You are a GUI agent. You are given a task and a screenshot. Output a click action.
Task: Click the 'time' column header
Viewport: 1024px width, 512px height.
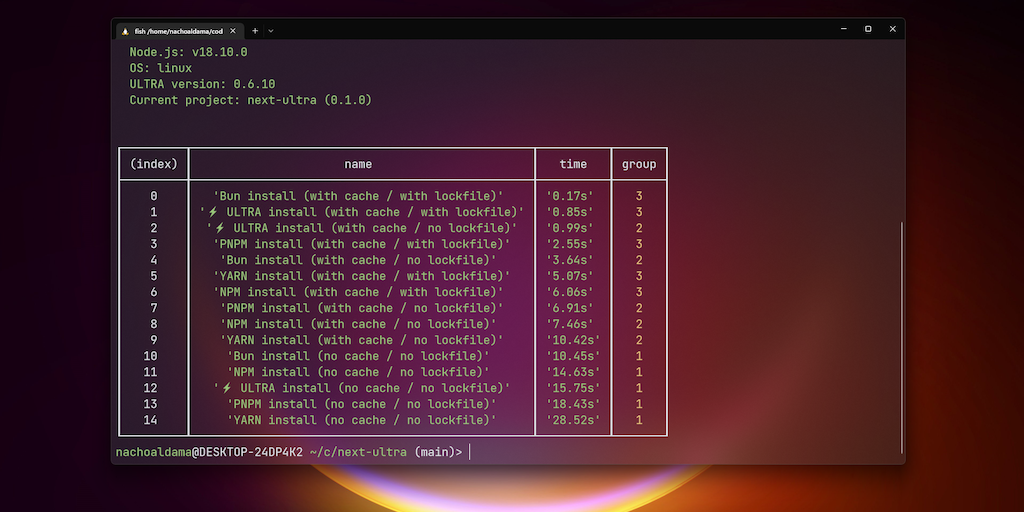(x=573, y=164)
